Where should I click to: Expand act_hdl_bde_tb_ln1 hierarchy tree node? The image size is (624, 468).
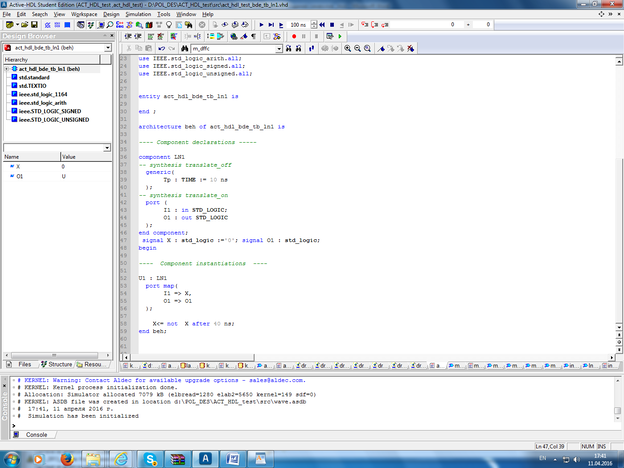pos(7,68)
